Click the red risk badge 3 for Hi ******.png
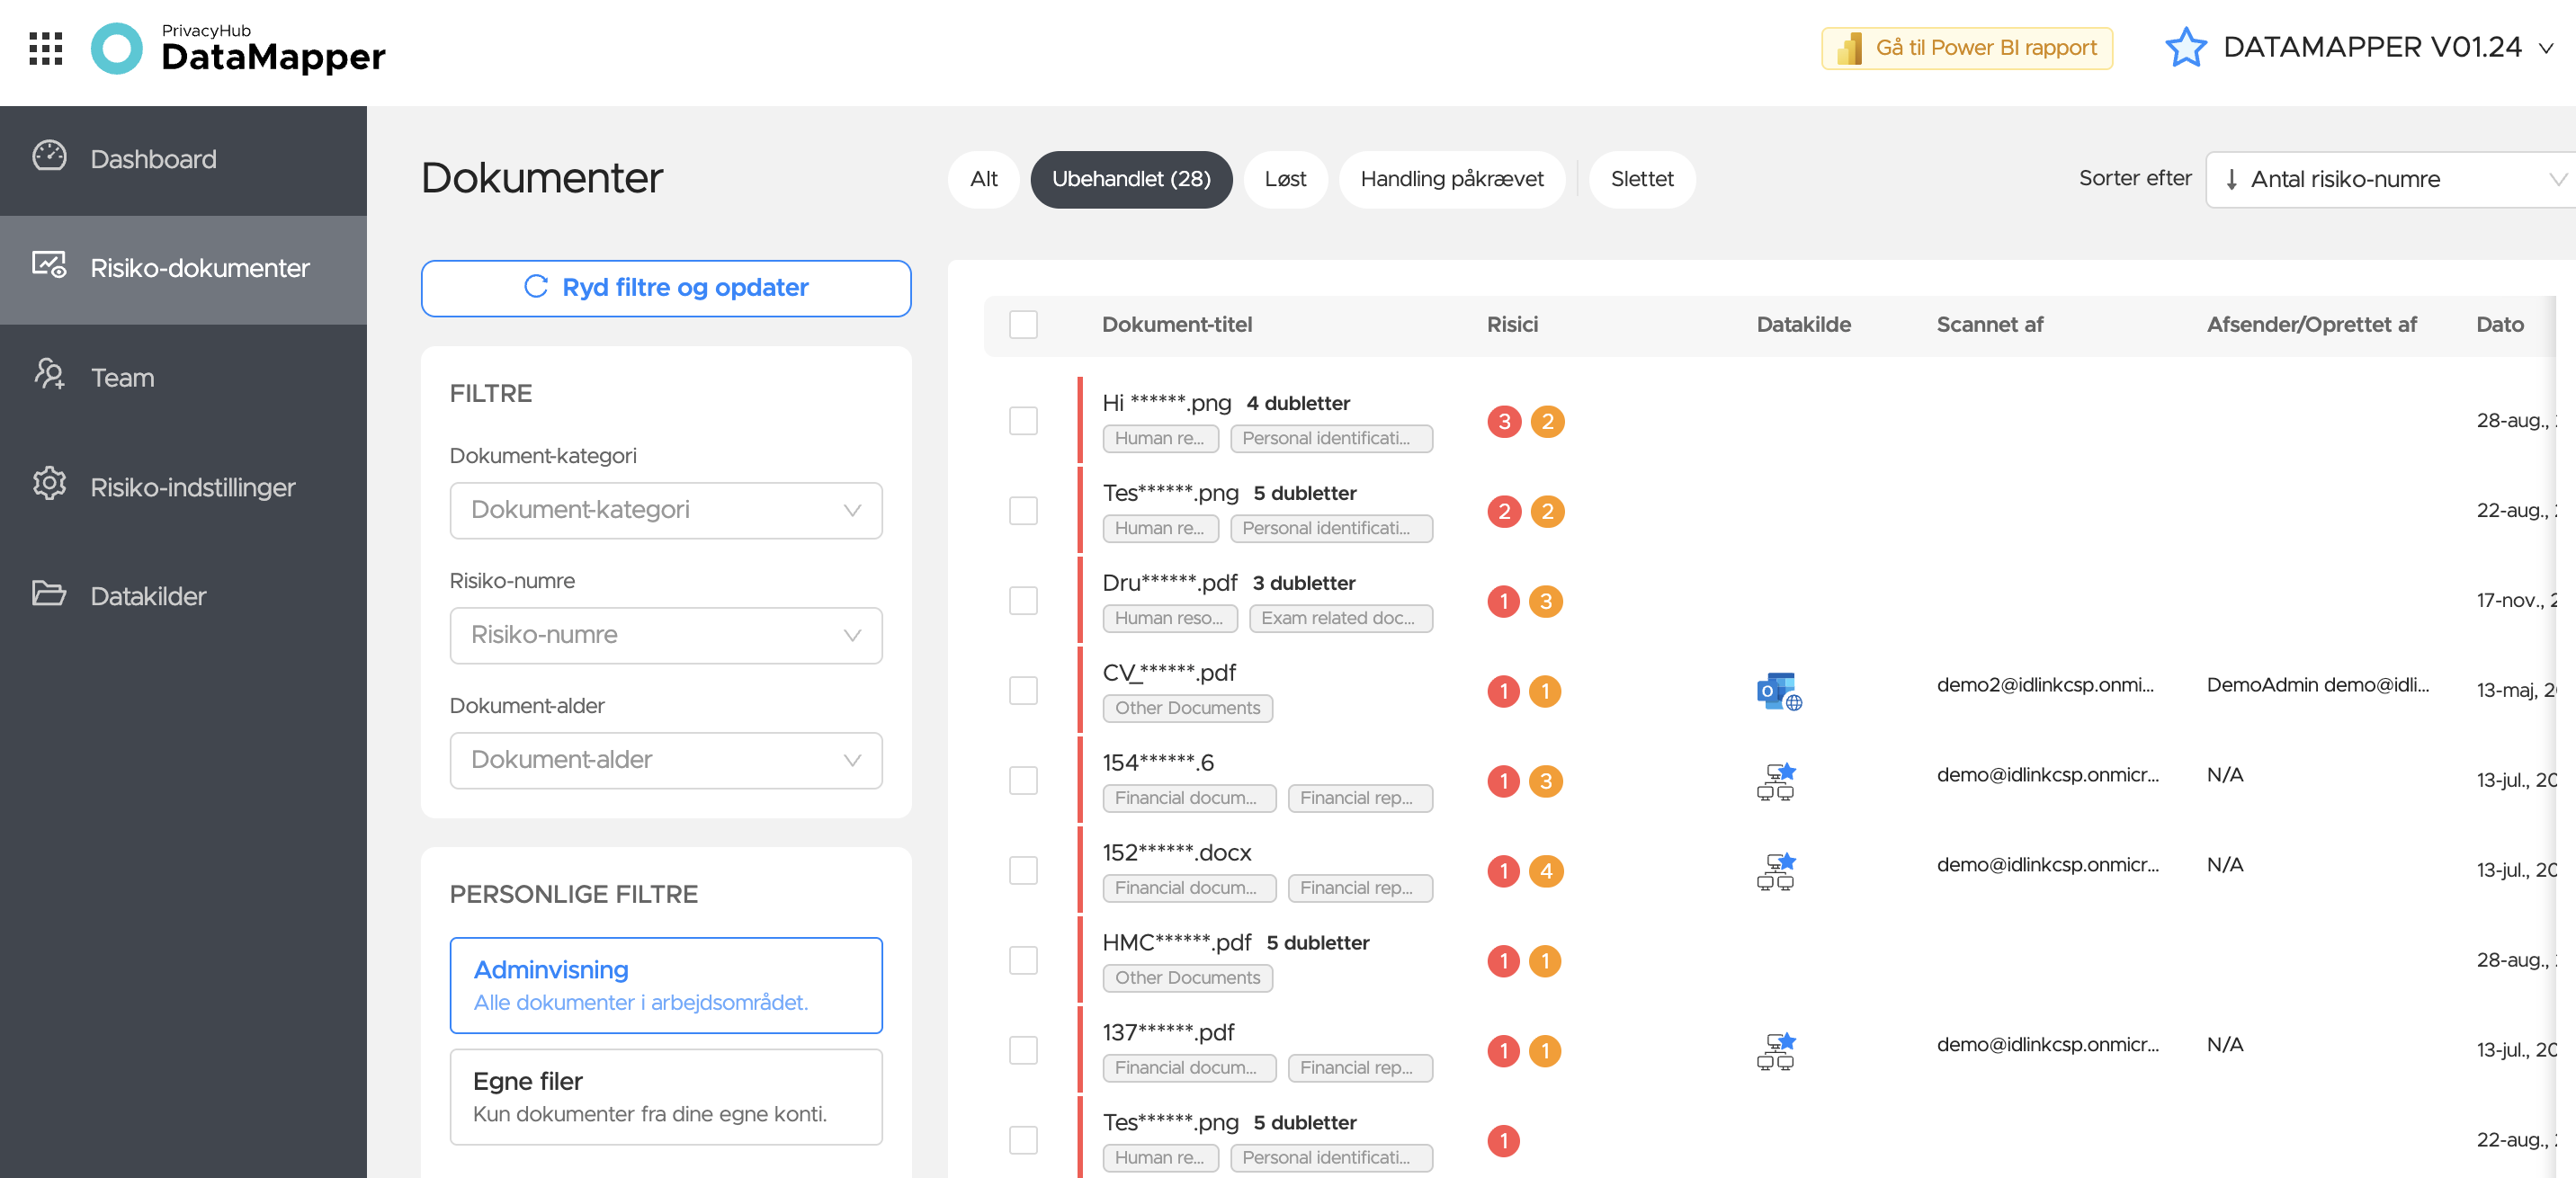The image size is (2576, 1178). click(x=1504, y=422)
